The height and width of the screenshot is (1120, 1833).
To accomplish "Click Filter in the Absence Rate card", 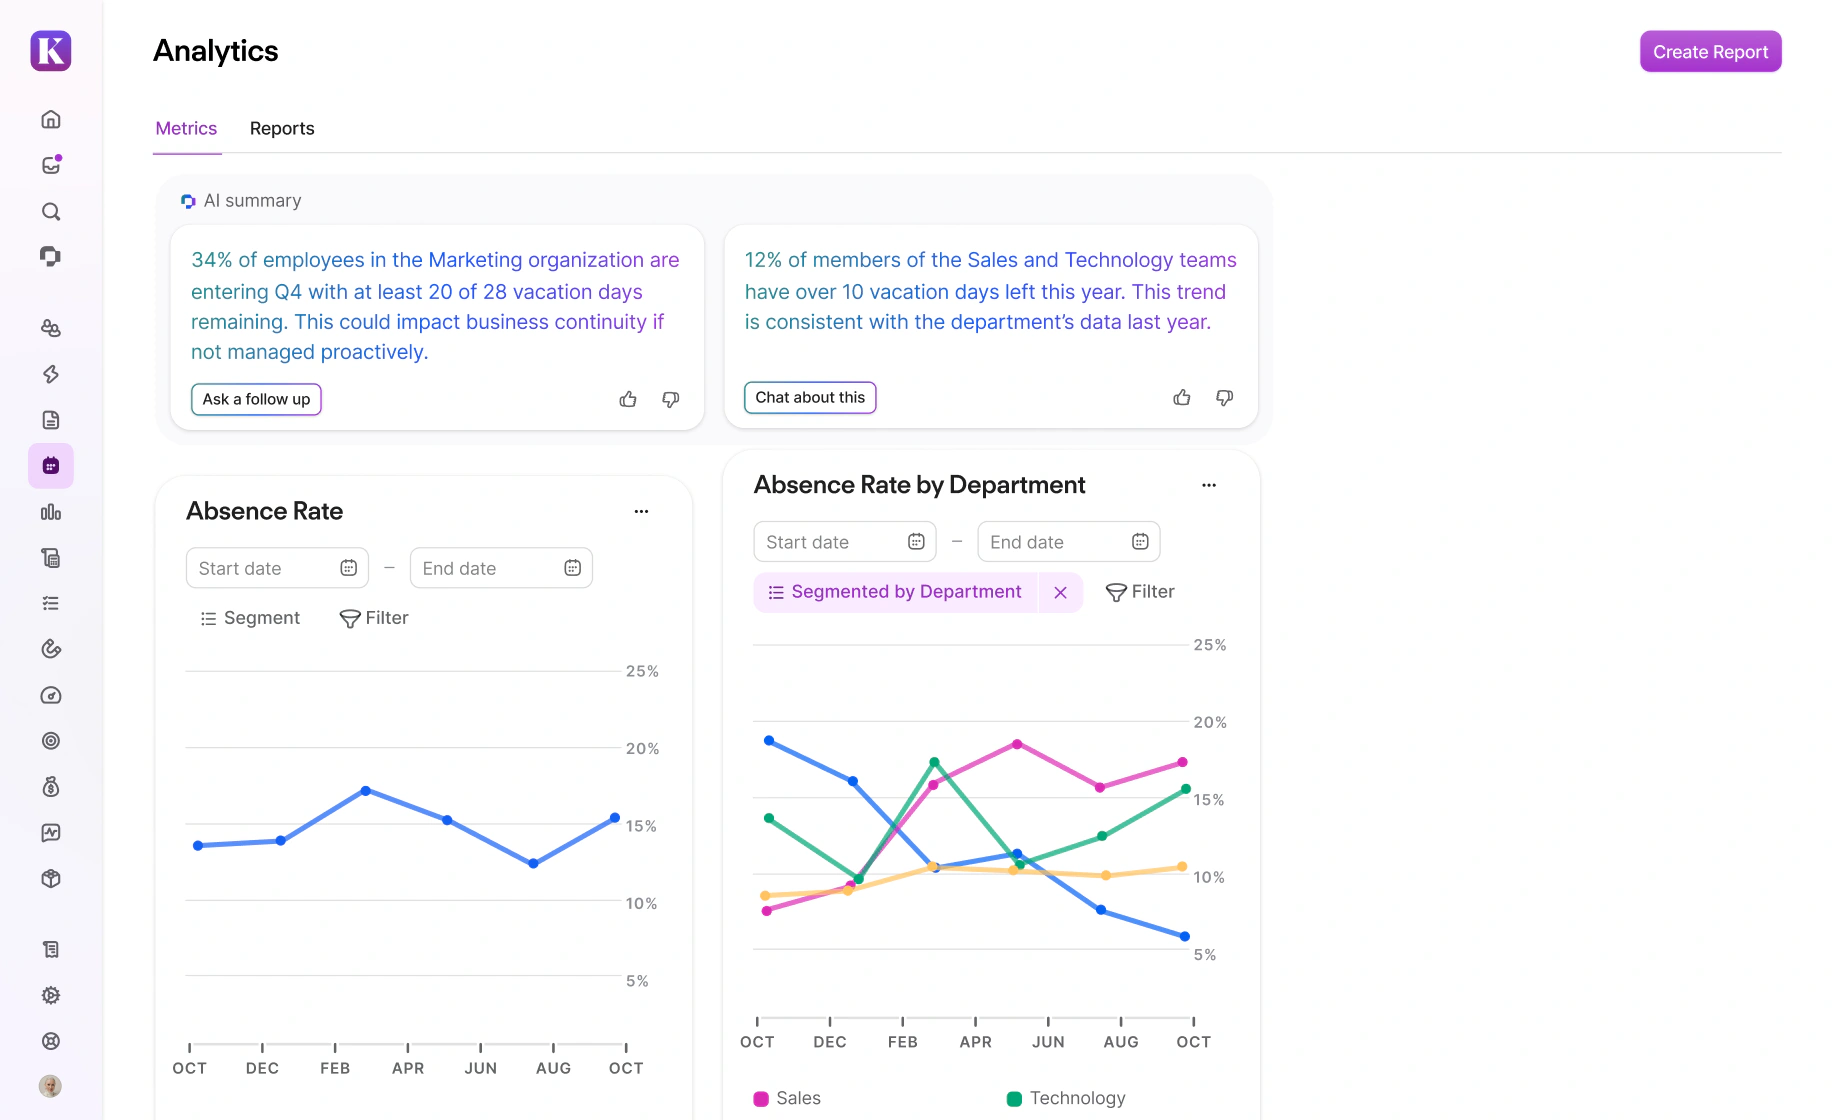I will [374, 618].
